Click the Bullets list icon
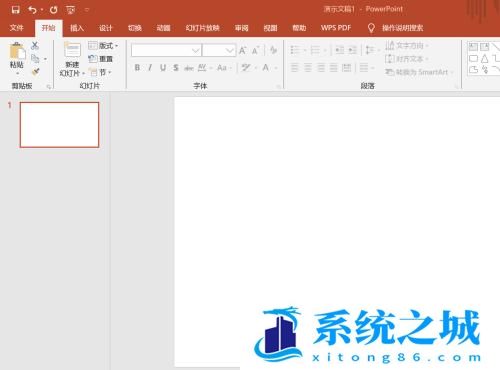The width and height of the screenshot is (500, 370). 295,50
